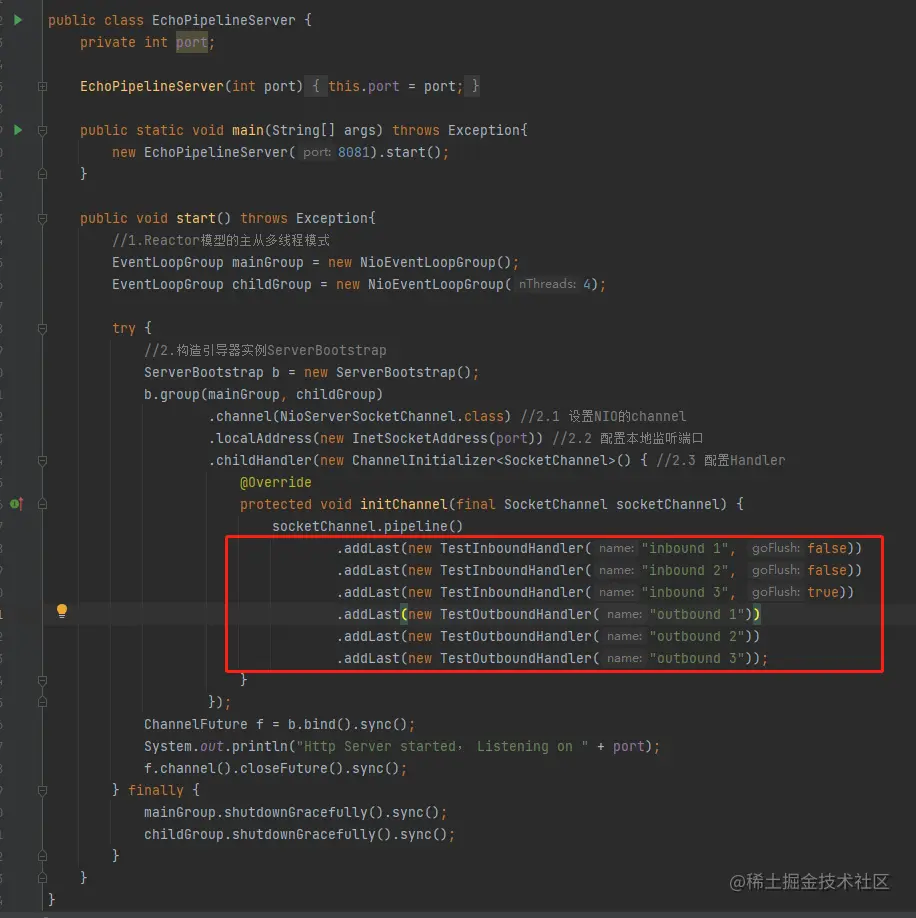Click the comment '//1.Reactor模型的主从多线程模式'
The image size is (916, 918).
(221, 241)
